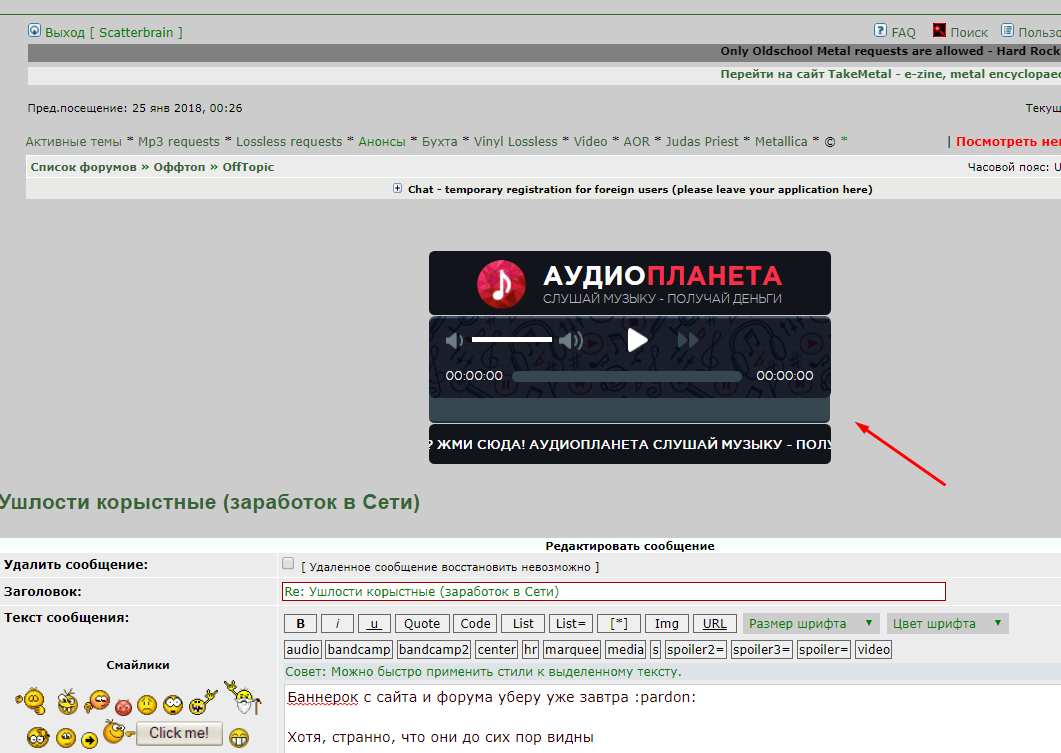Screen dimensions: 1061x753
Task: Click the spoiler= BBCode button
Action: tap(823, 649)
